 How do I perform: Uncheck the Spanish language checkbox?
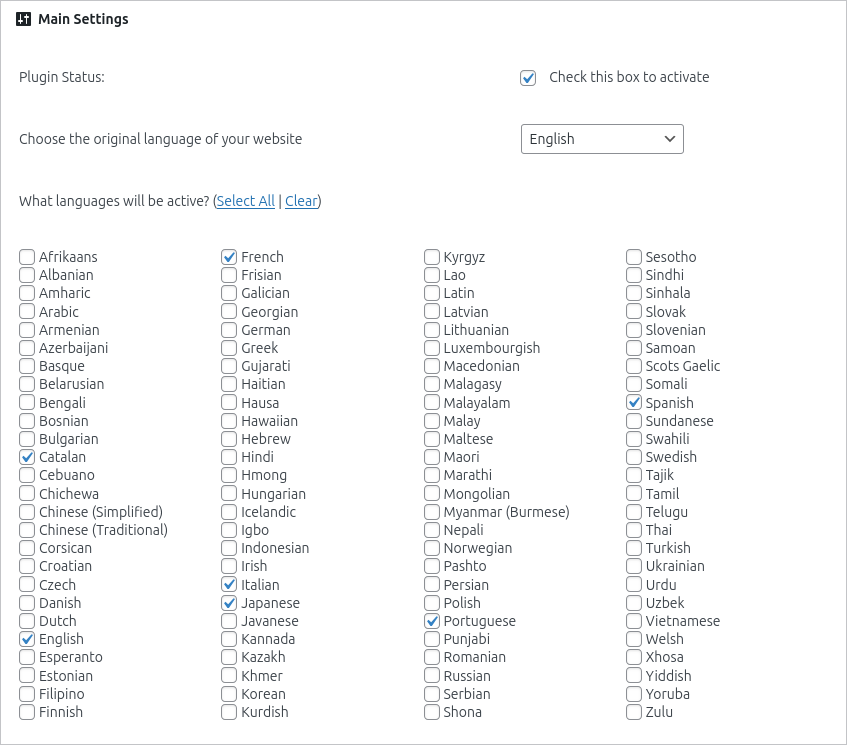point(633,402)
